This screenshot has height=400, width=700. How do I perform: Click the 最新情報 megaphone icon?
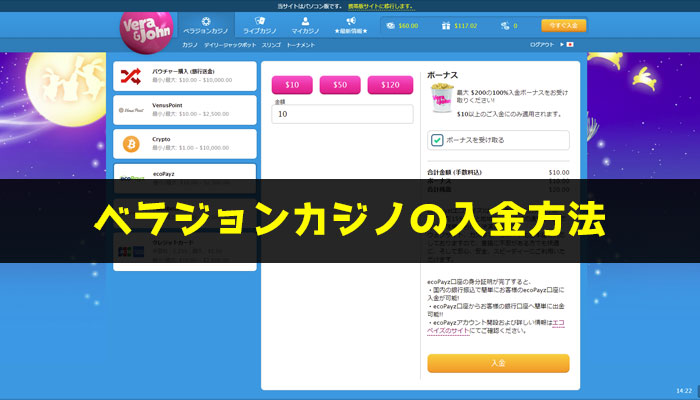tap(351, 21)
